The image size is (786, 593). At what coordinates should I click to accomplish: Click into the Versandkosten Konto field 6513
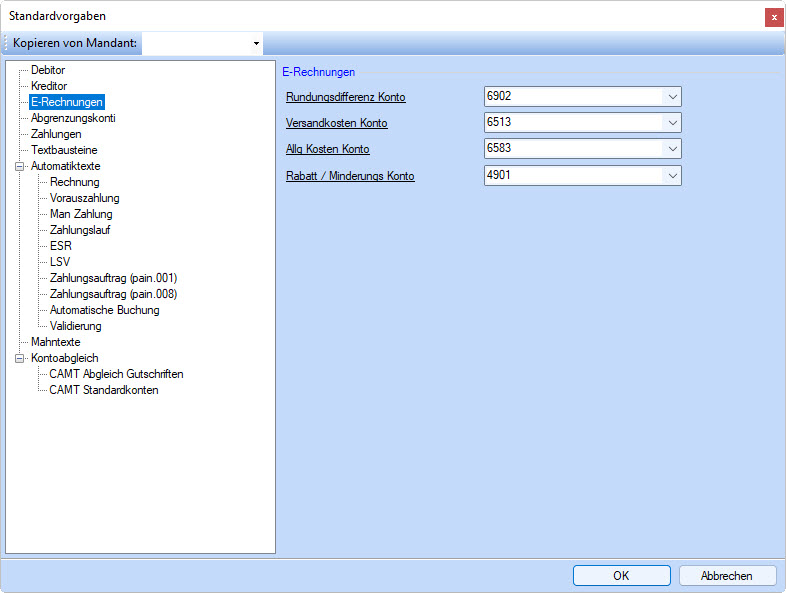[570, 123]
